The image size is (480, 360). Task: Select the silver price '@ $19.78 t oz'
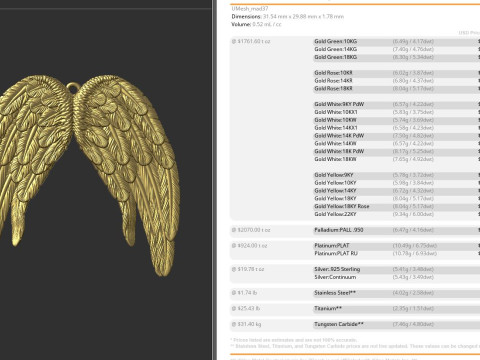pos(248,269)
